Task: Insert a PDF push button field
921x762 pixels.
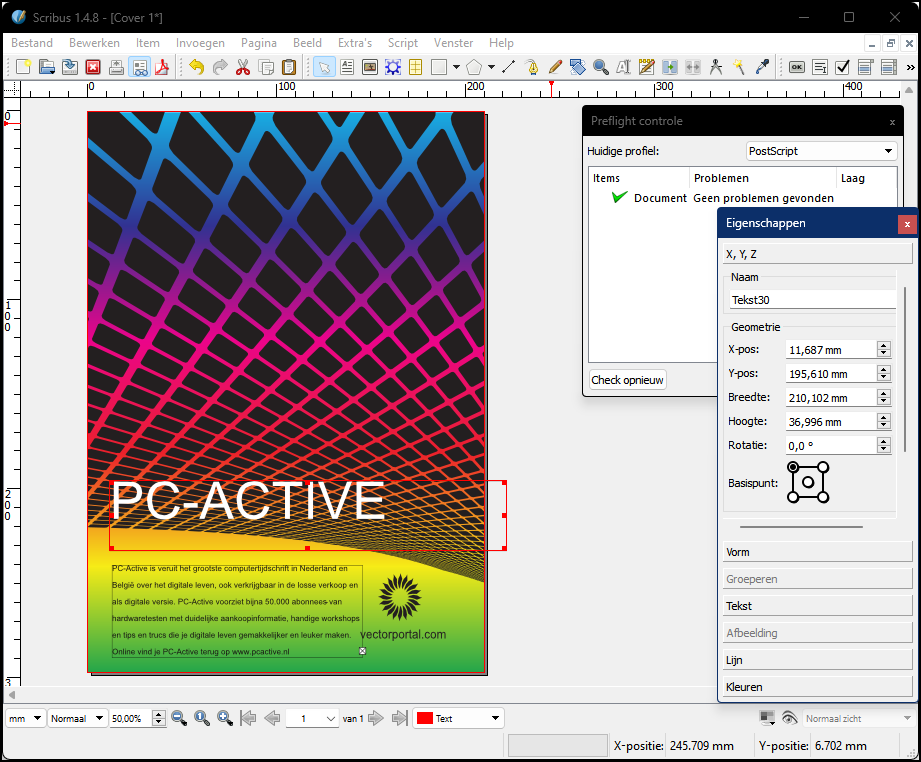Action: pyautogui.click(x=796, y=67)
